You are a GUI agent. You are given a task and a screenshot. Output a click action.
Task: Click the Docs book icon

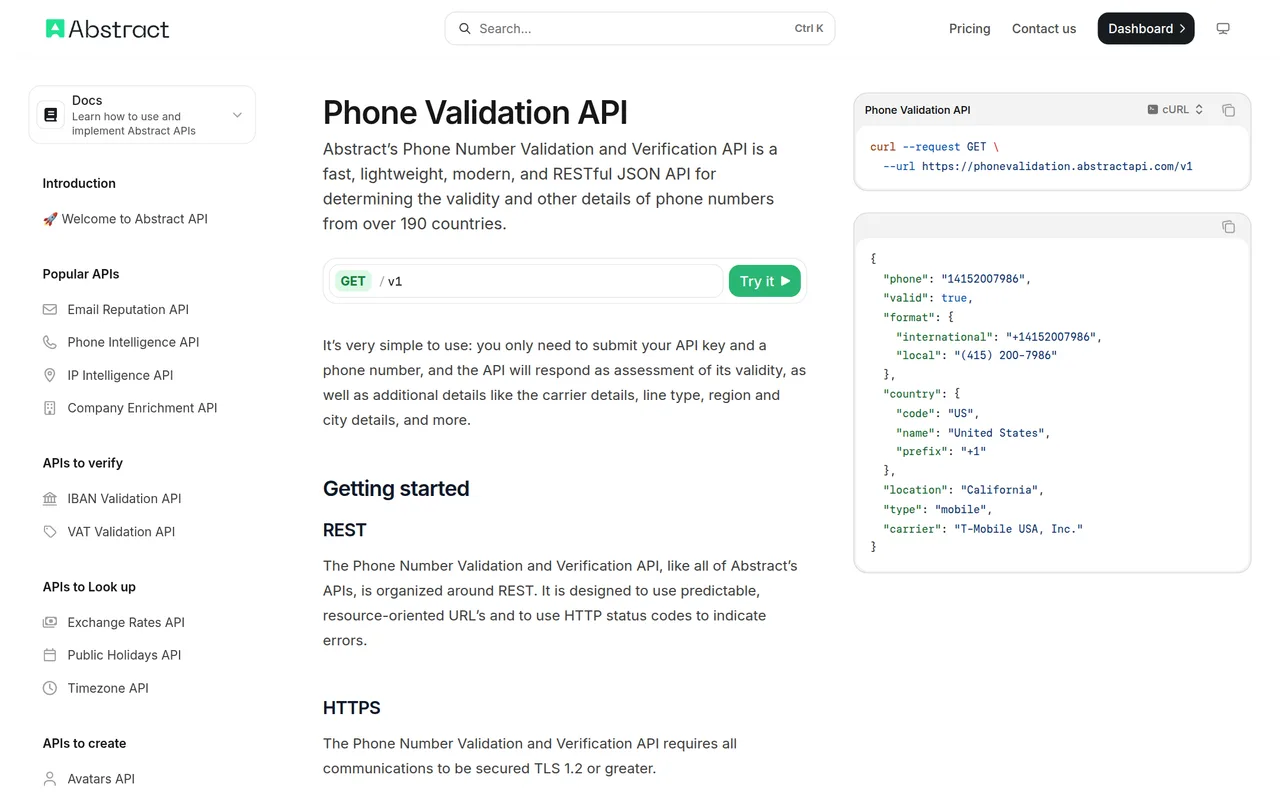[51, 115]
